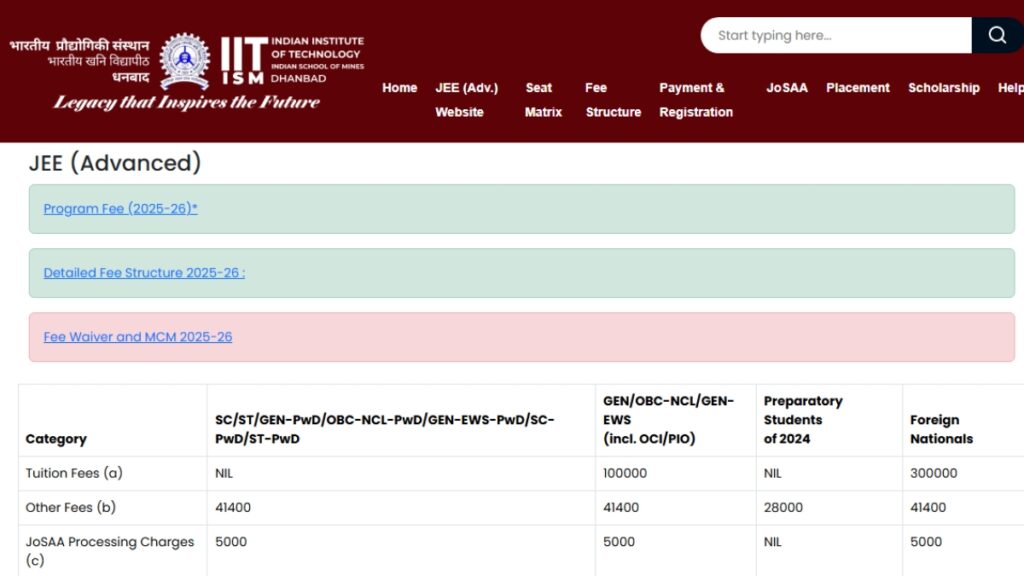Click the 'Legacy that Inspires the Future' tagline graphic

185,103
